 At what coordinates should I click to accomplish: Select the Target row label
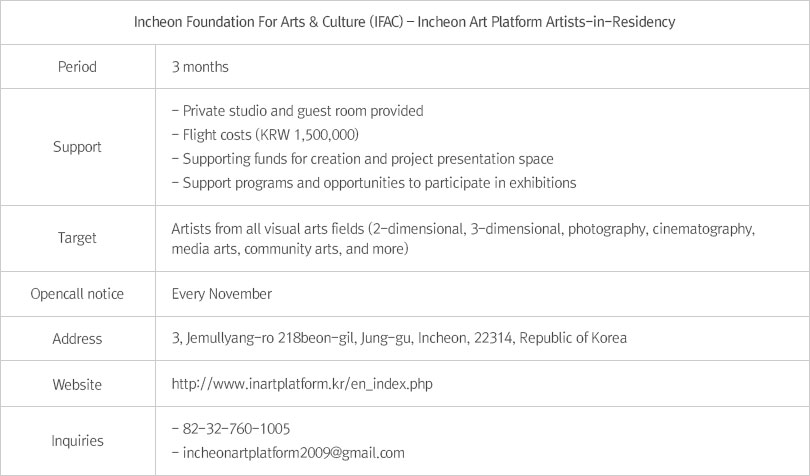point(77,238)
